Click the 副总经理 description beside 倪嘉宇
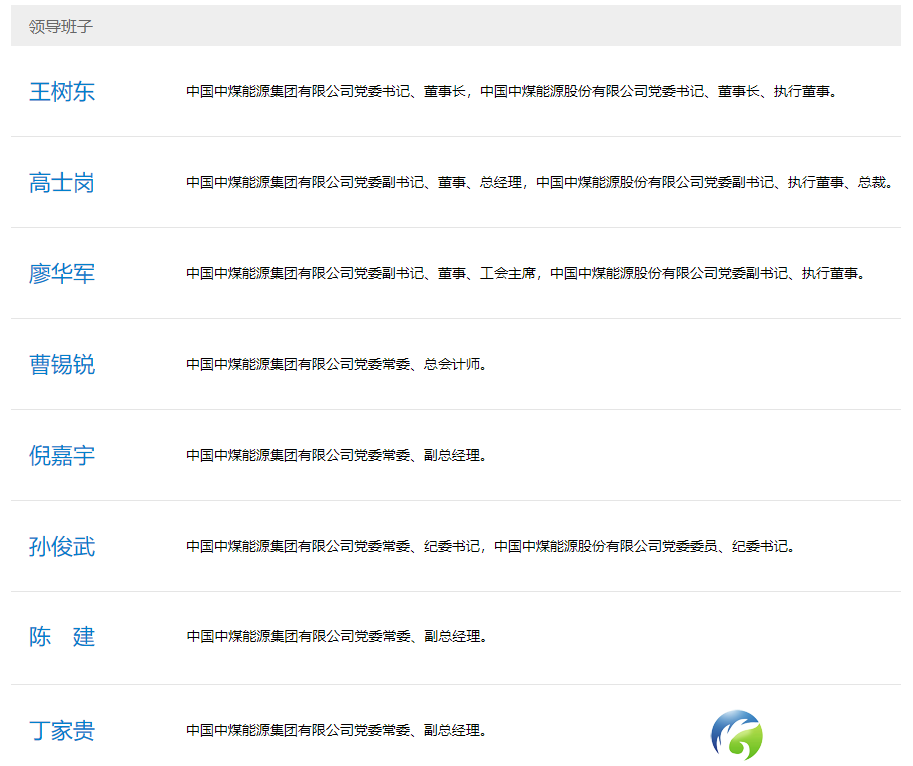This screenshot has height=766, width=913. (x=337, y=456)
